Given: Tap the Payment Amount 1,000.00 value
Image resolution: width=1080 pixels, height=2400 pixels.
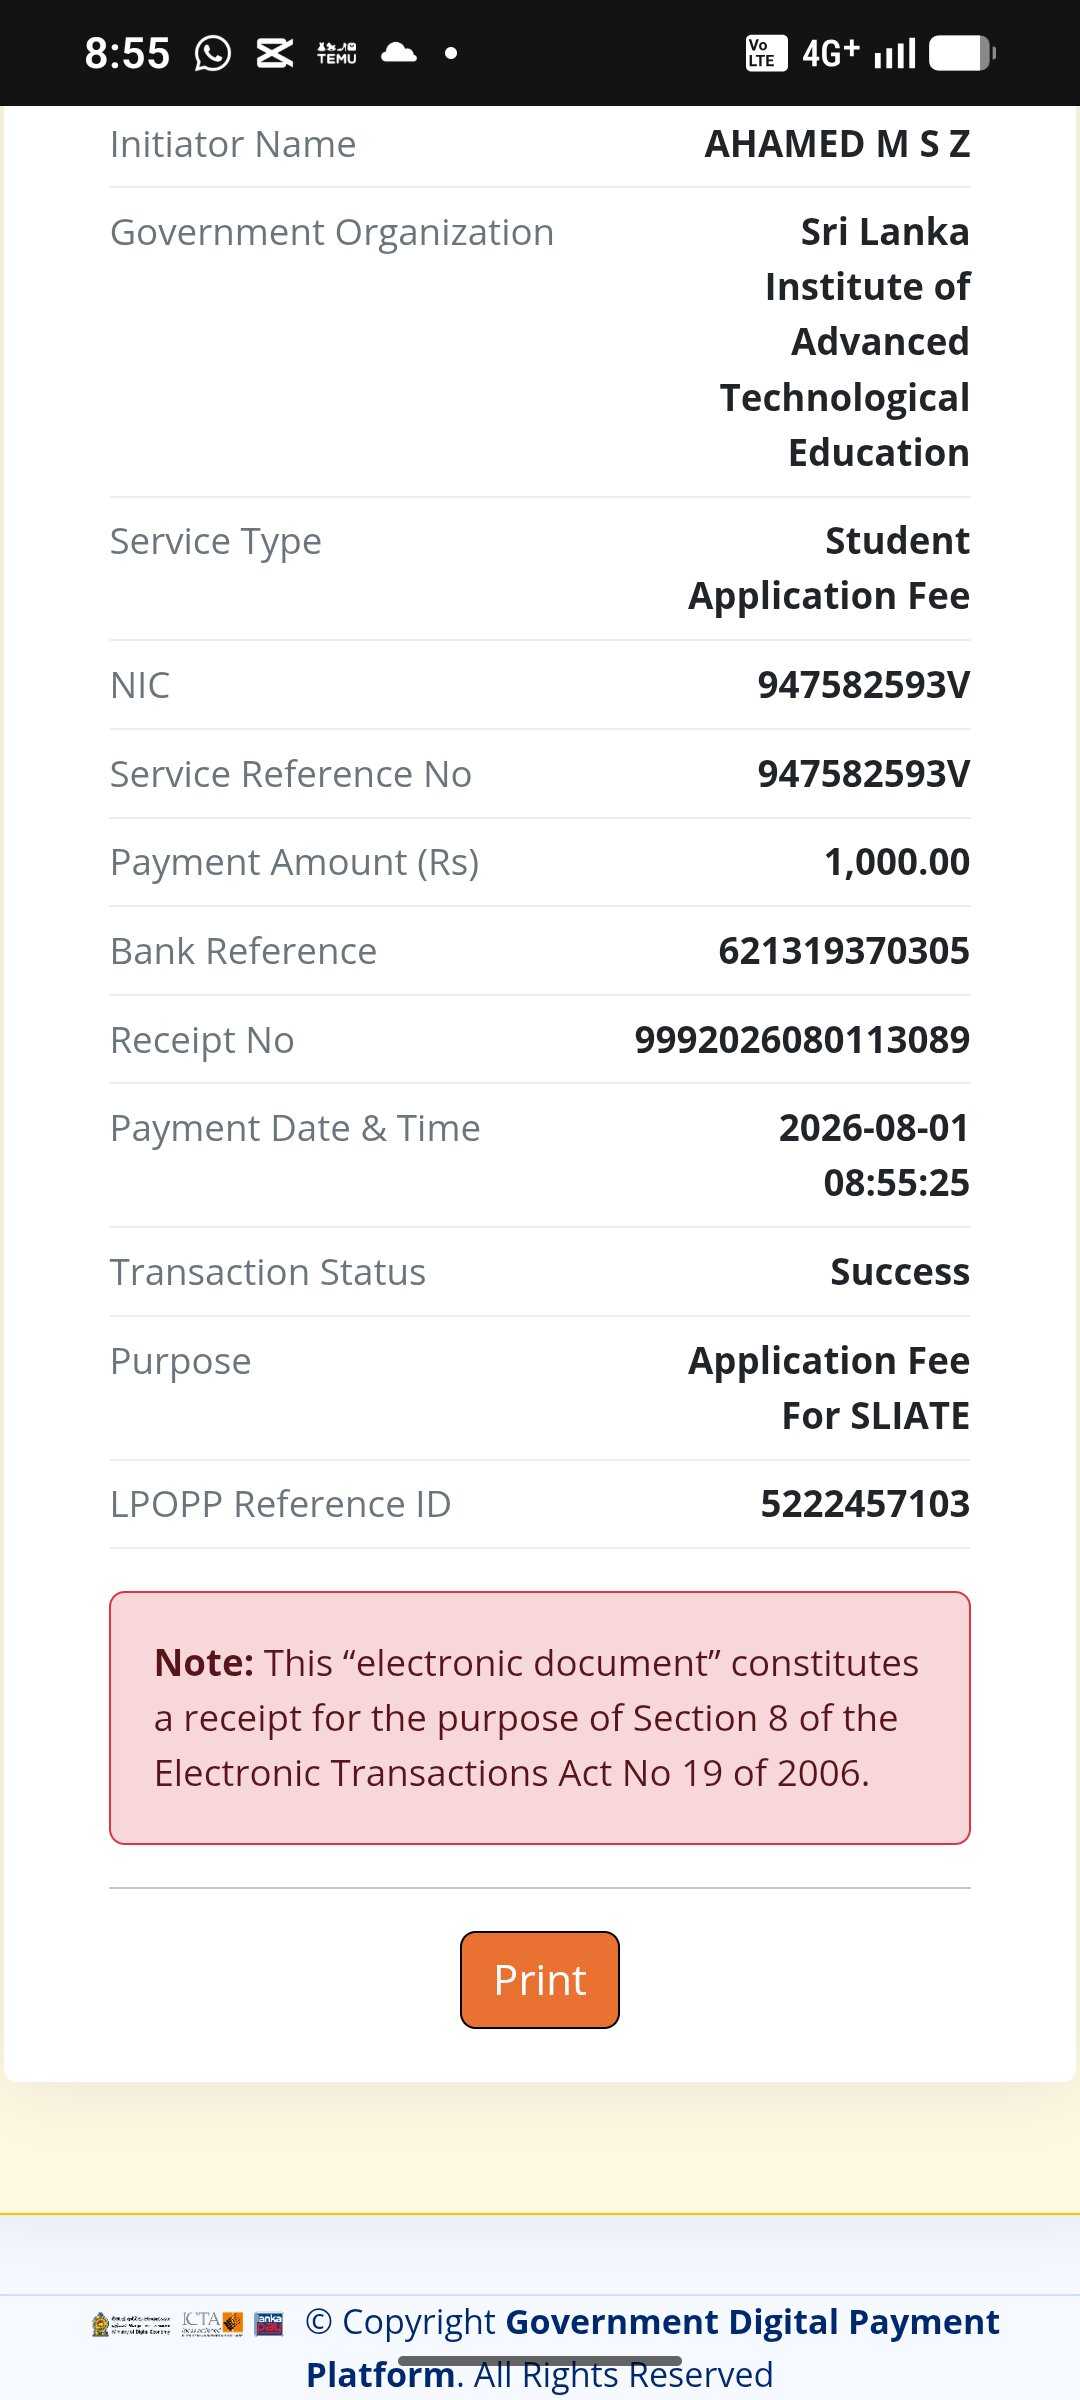Looking at the screenshot, I should tap(897, 862).
